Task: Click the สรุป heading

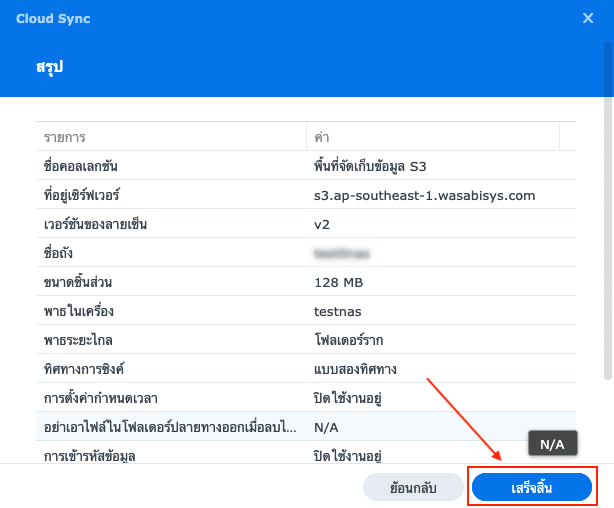Action: [x=49, y=67]
